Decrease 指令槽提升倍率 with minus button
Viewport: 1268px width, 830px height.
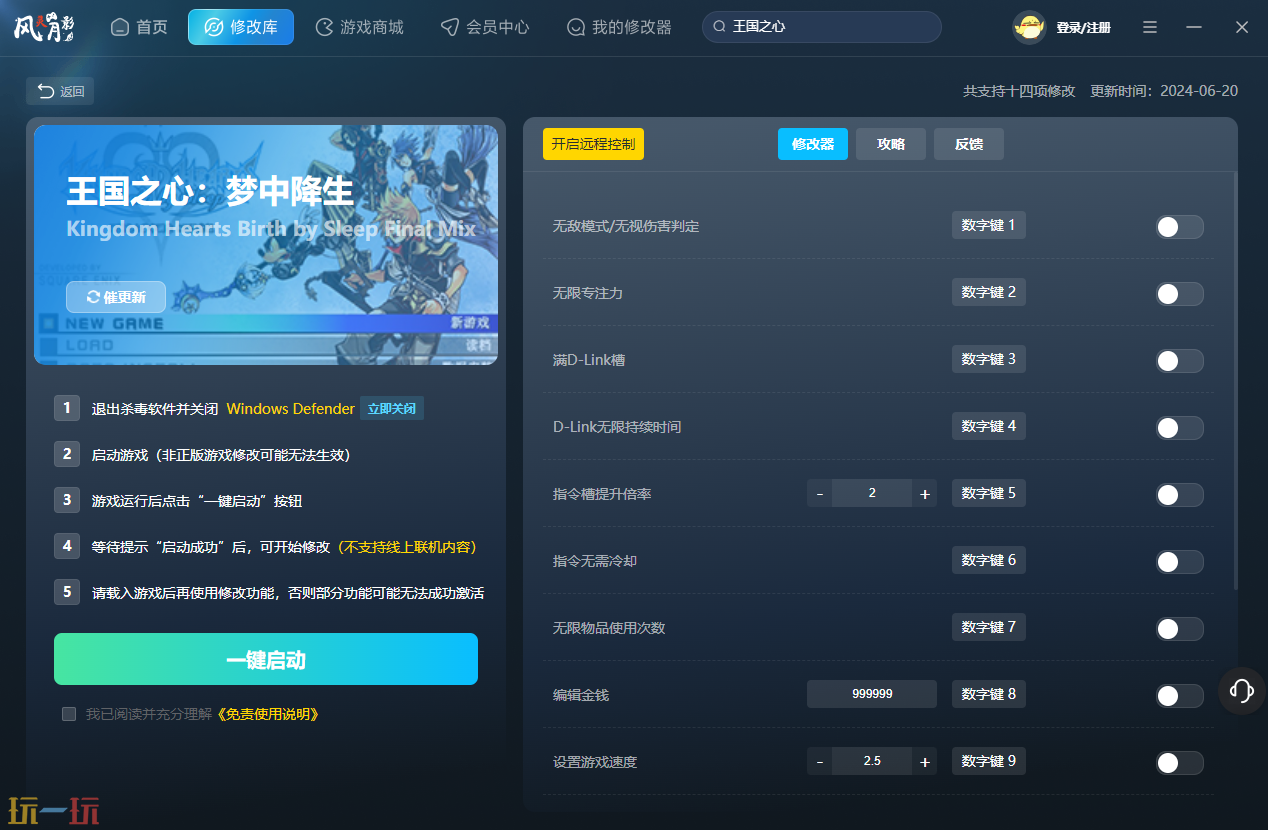point(820,494)
